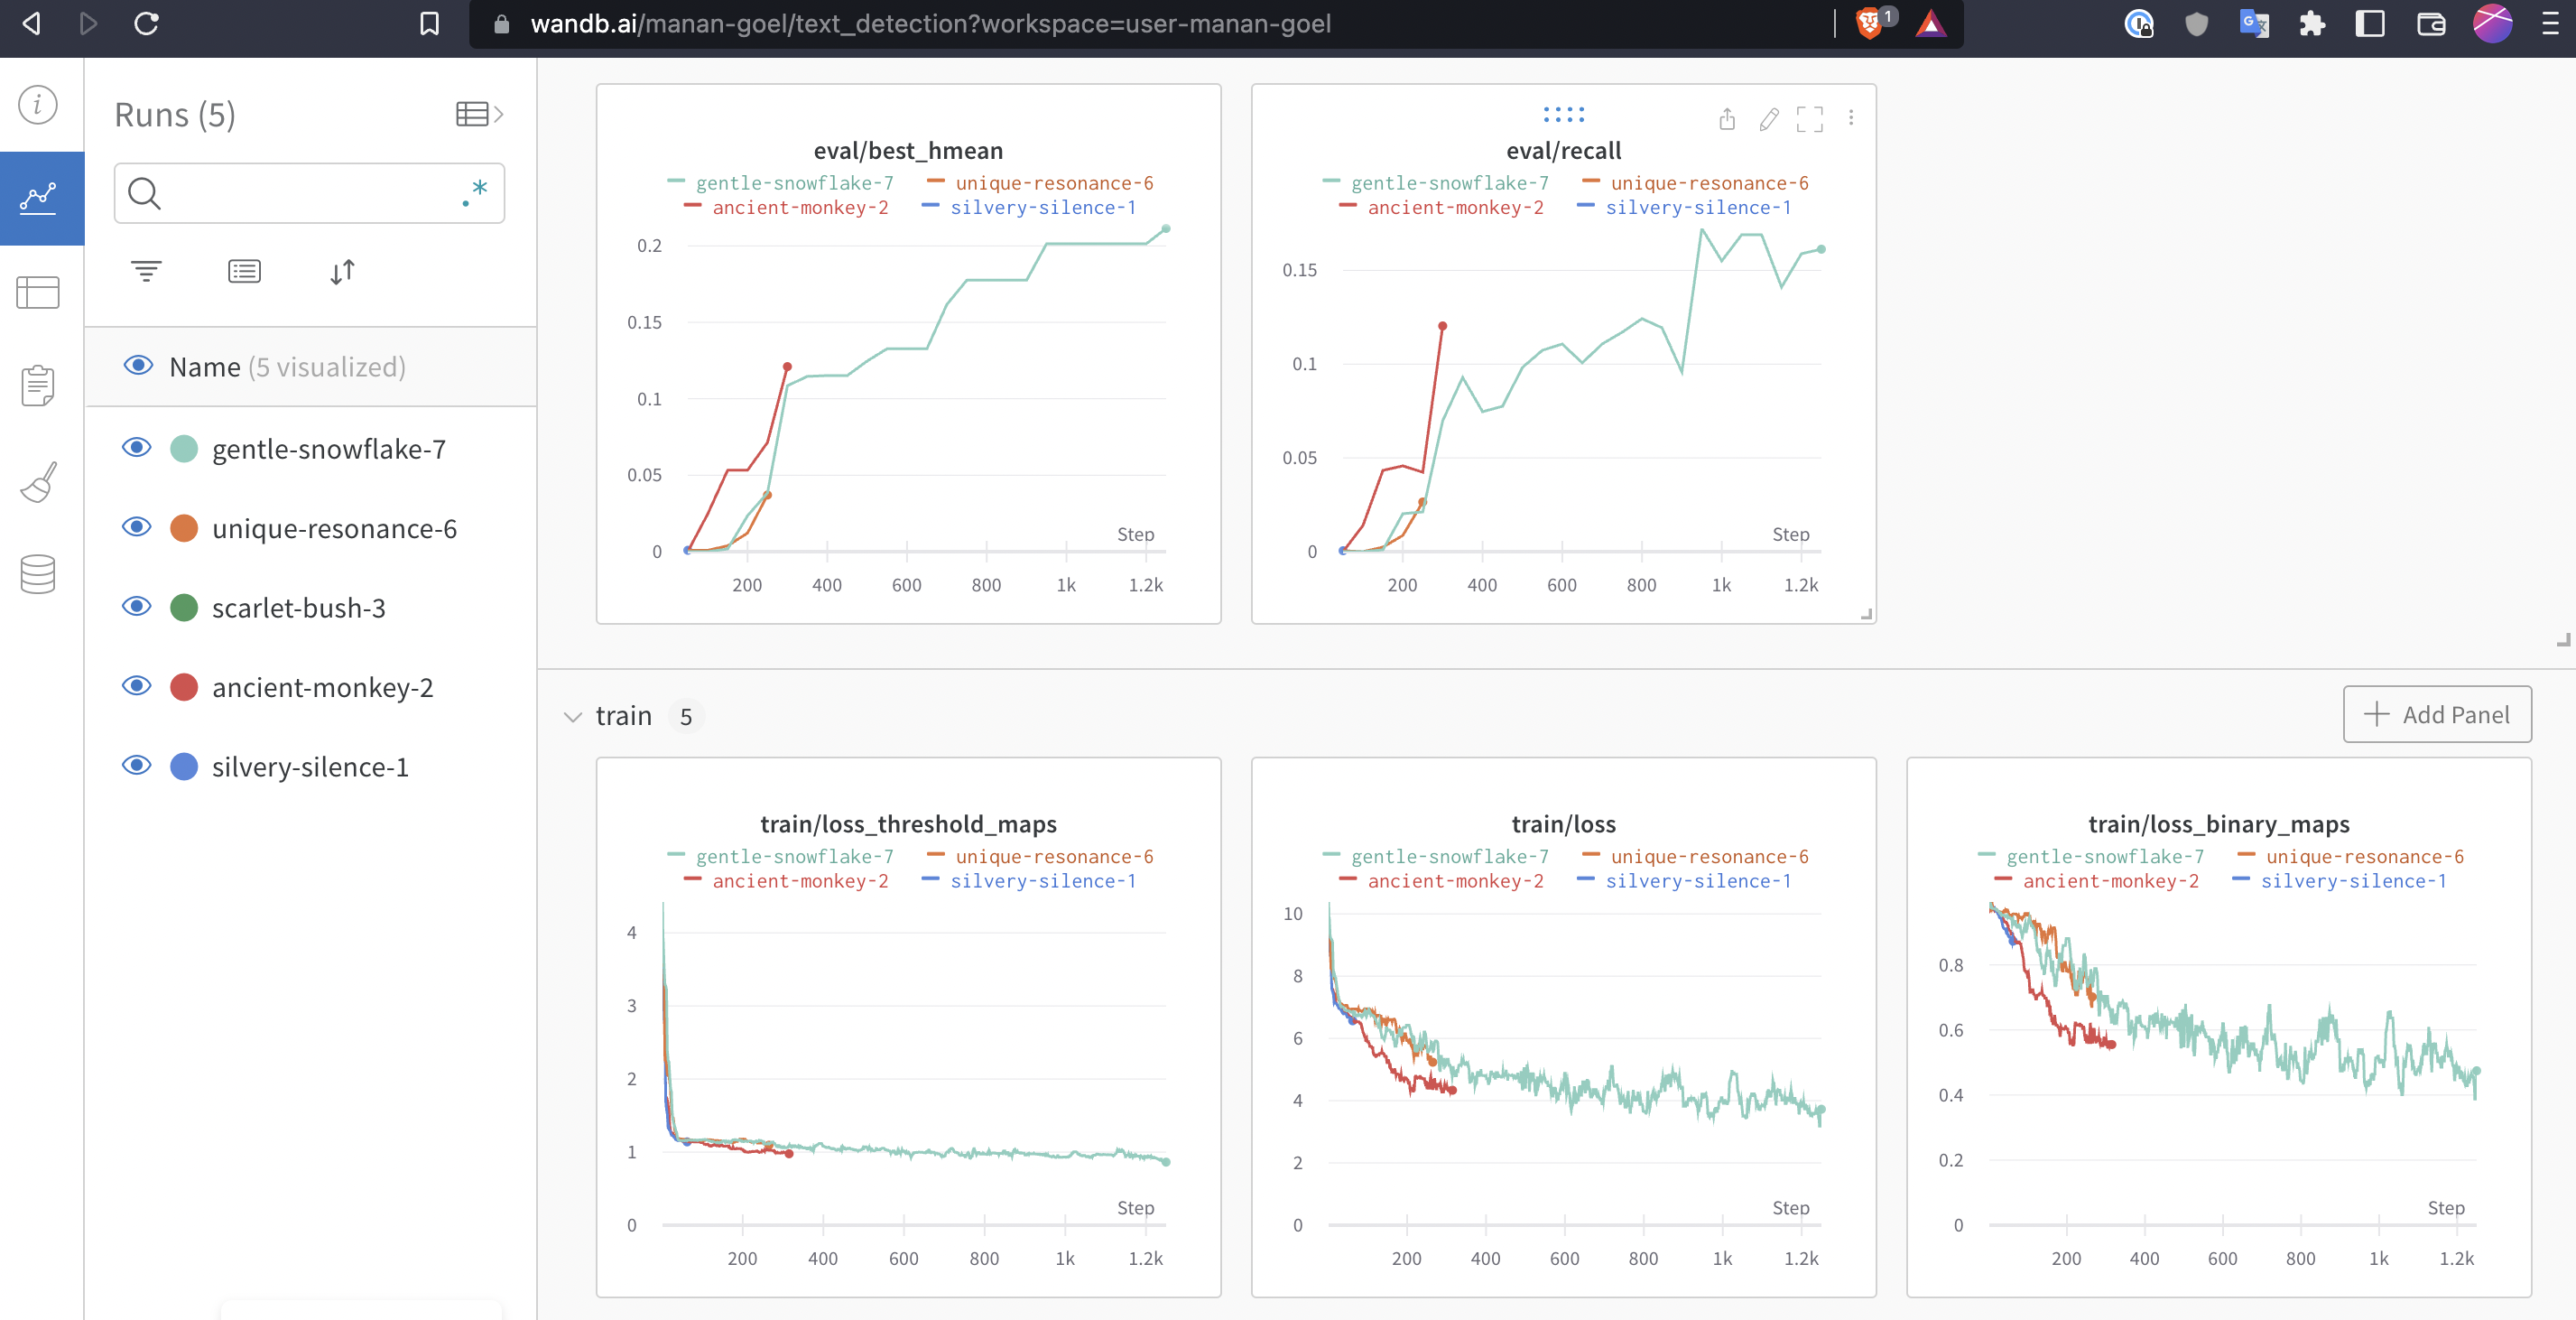Hide the gentle-snowflake-7 run

pos(137,447)
